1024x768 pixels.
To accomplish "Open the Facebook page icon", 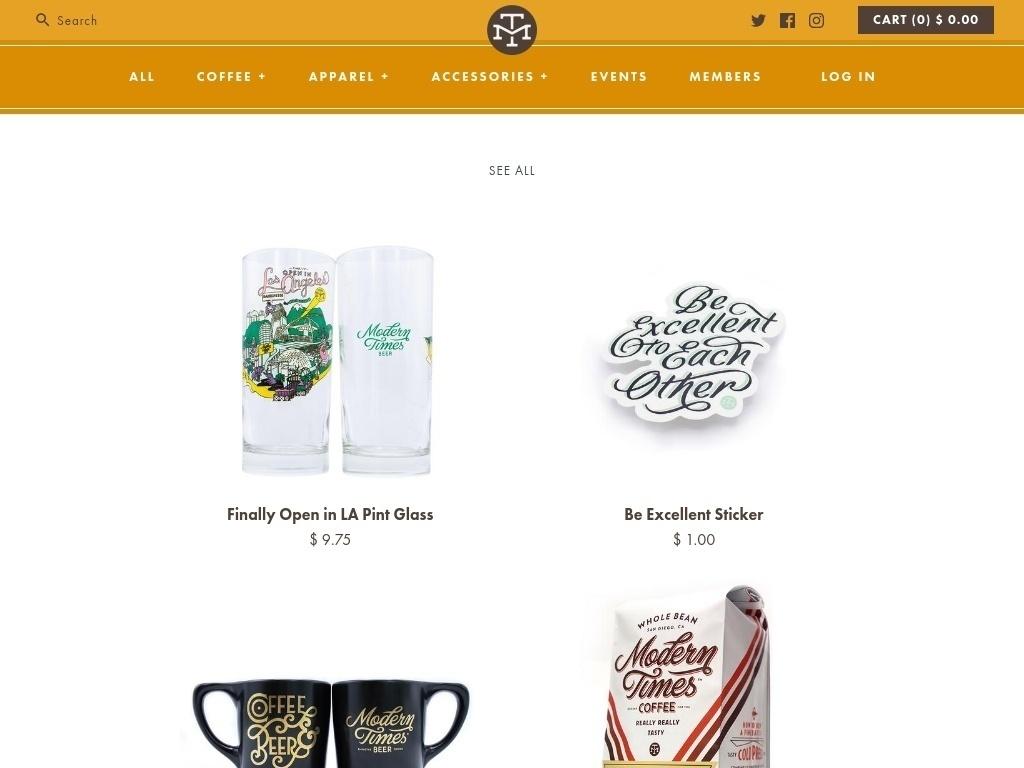I will click(x=788, y=20).
